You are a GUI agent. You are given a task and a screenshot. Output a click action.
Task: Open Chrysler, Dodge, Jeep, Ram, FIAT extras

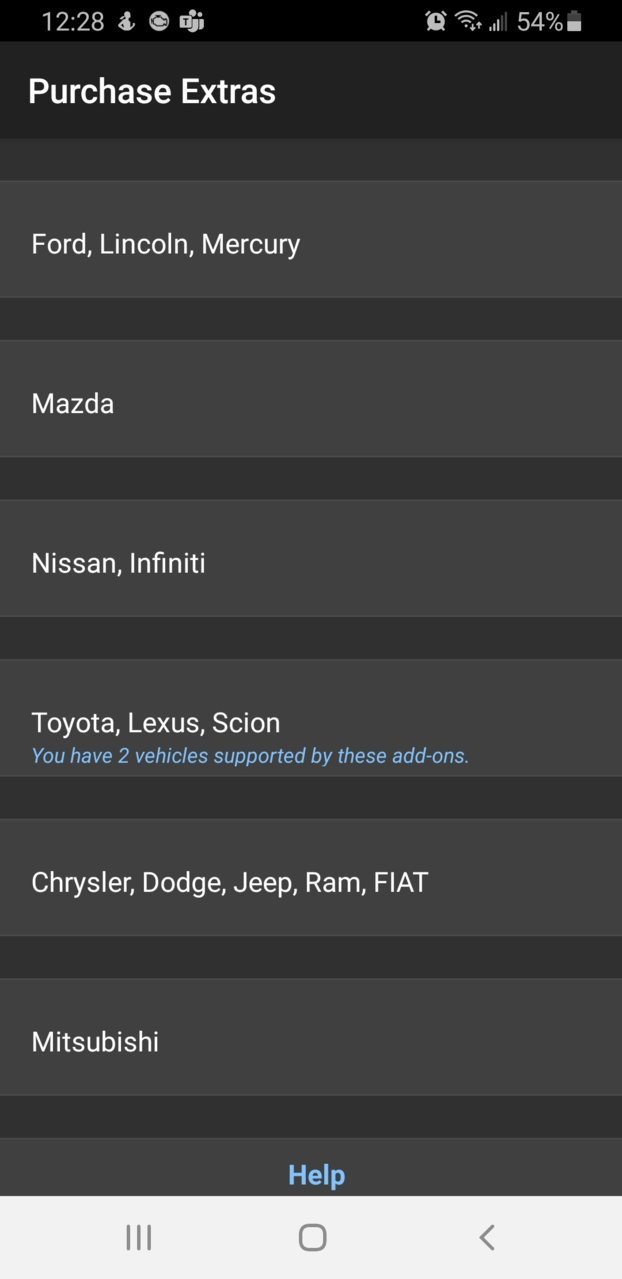[x=311, y=877]
